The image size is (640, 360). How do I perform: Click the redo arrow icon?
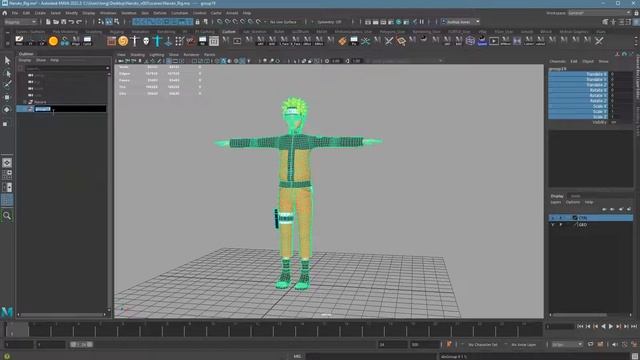tap(79, 22)
